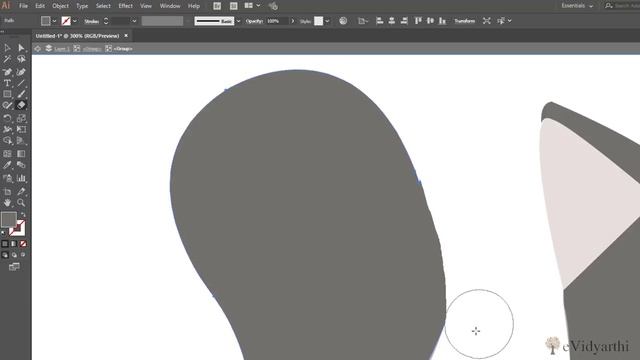
Task: Open the Window menu
Action: (x=170, y=6)
